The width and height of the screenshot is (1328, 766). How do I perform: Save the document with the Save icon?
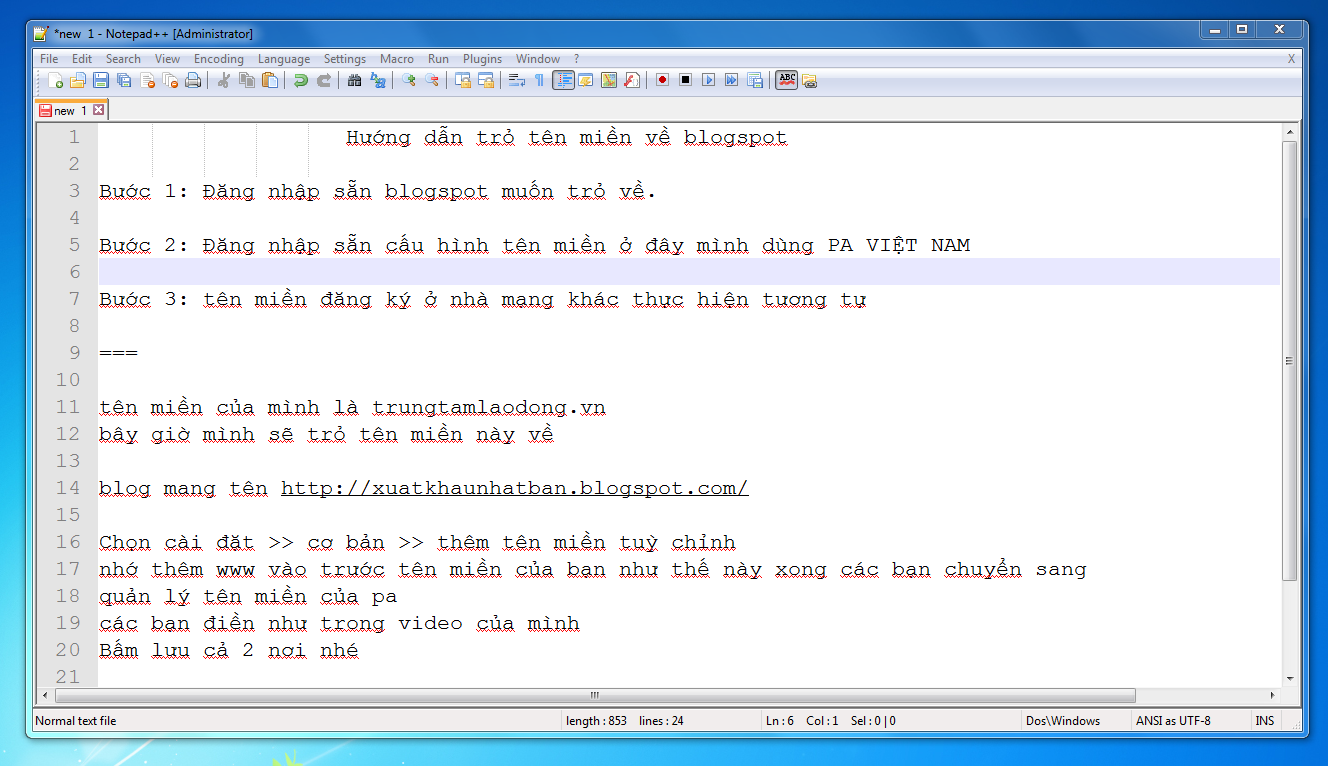(x=101, y=80)
